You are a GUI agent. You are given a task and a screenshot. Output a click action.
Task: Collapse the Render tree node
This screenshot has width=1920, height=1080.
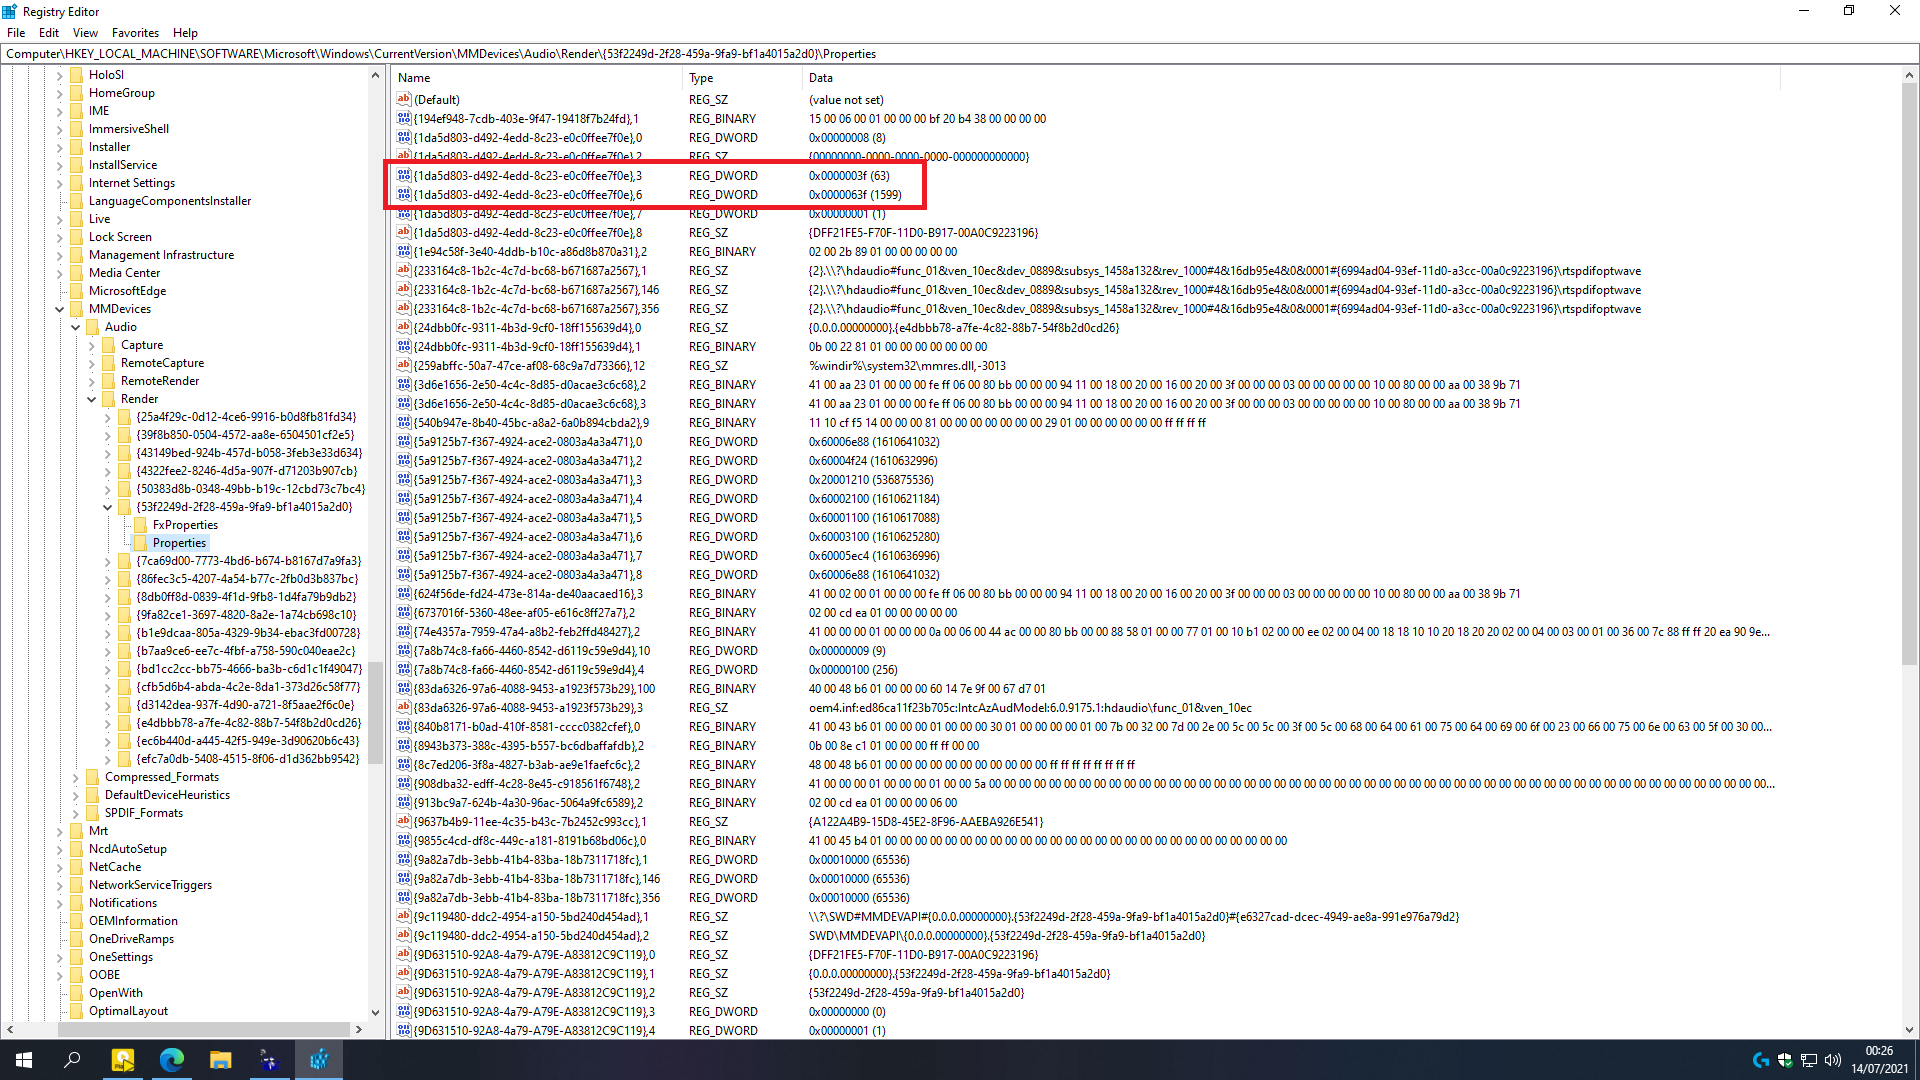click(x=91, y=399)
